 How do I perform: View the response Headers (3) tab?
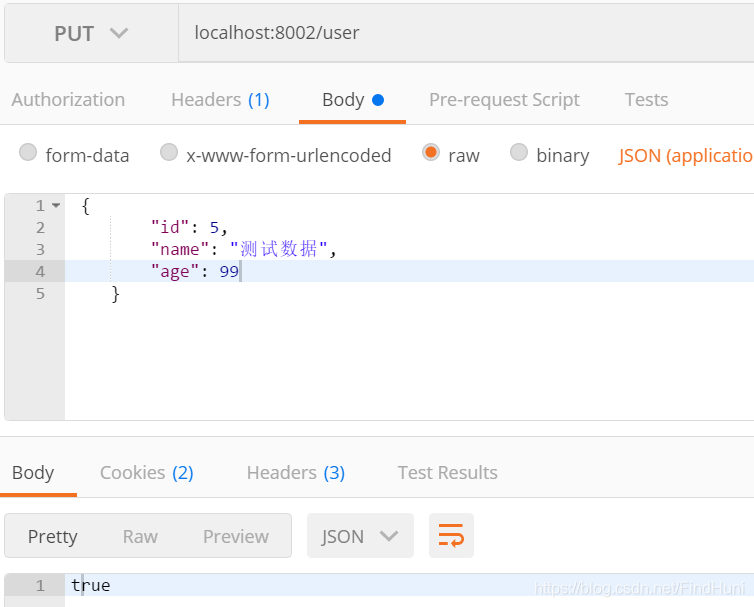pos(296,473)
